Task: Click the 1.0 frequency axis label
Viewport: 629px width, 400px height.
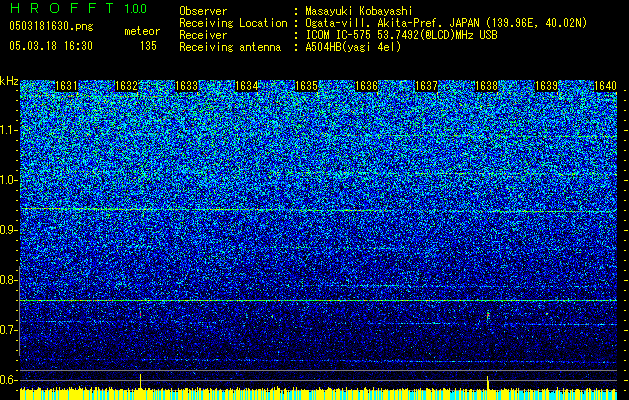Action: (x=9, y=180)
